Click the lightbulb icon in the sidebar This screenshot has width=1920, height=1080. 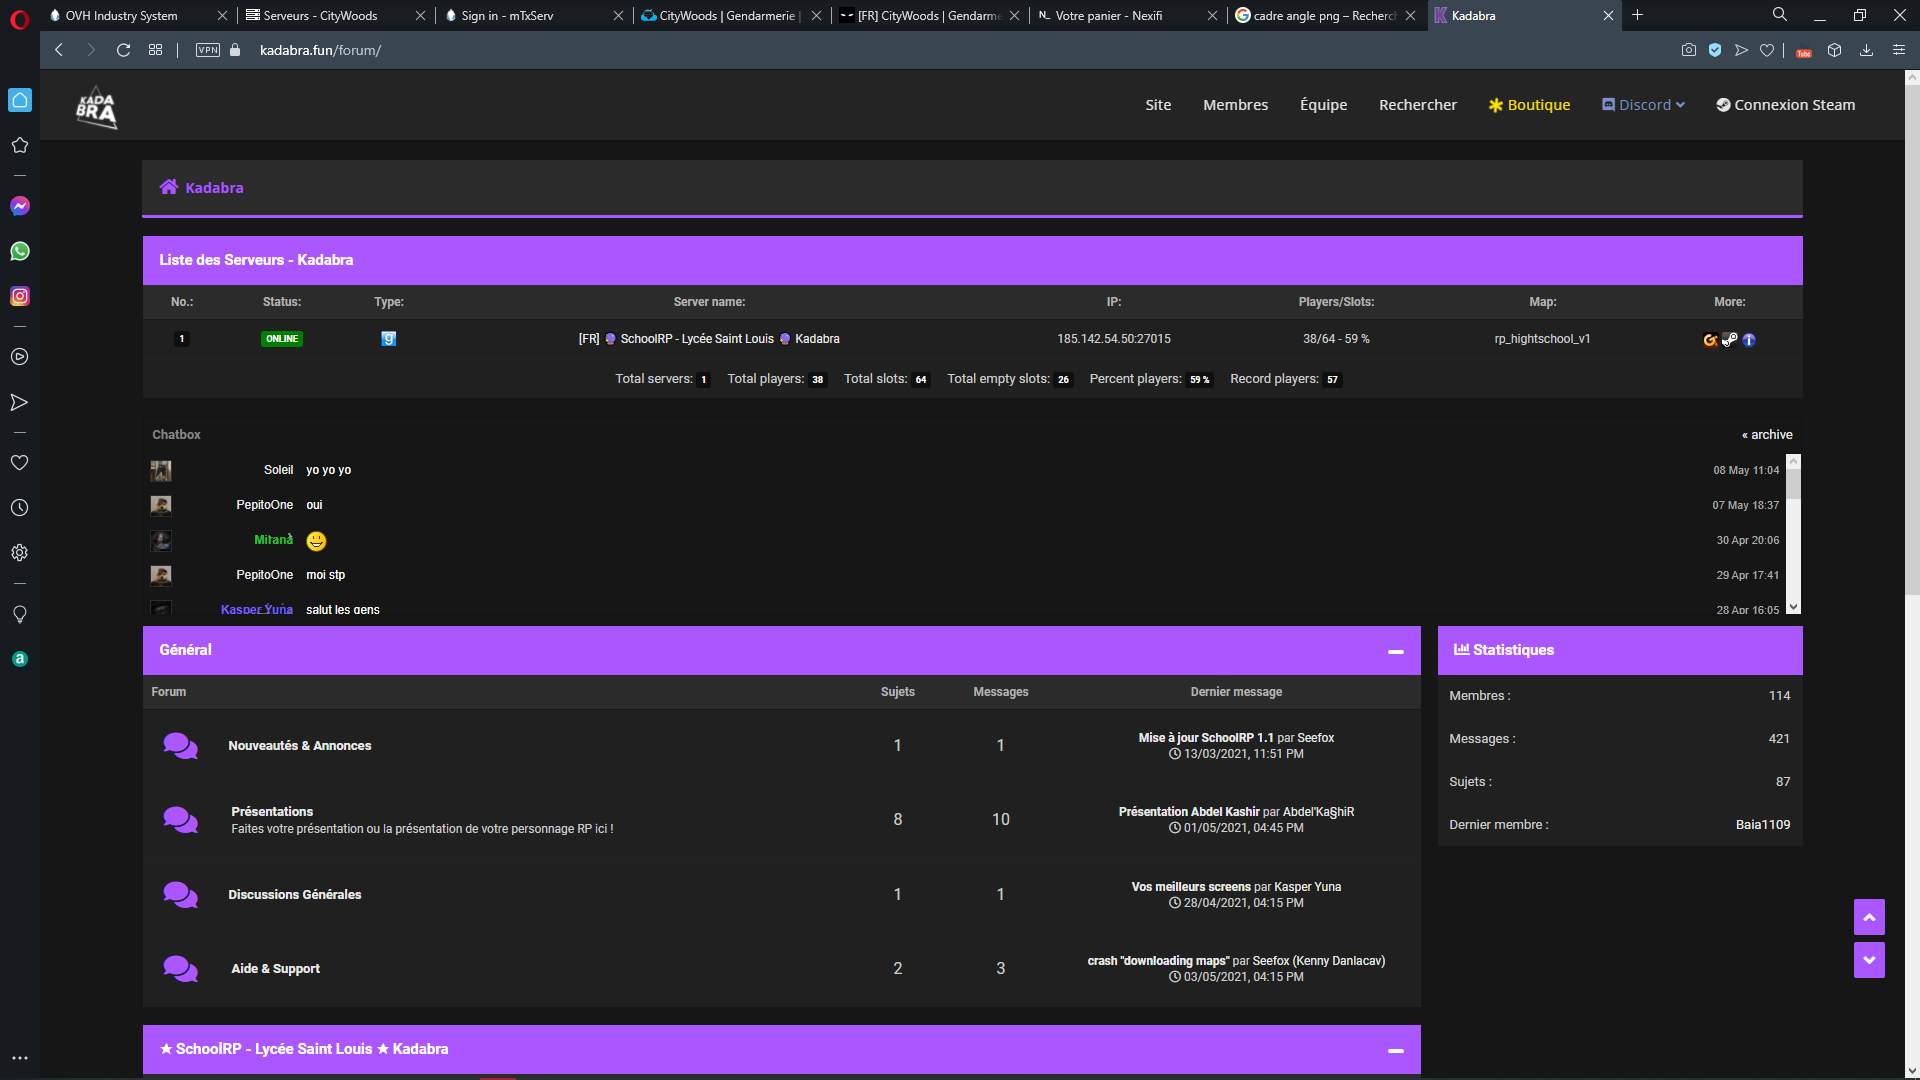click(19, 614)
